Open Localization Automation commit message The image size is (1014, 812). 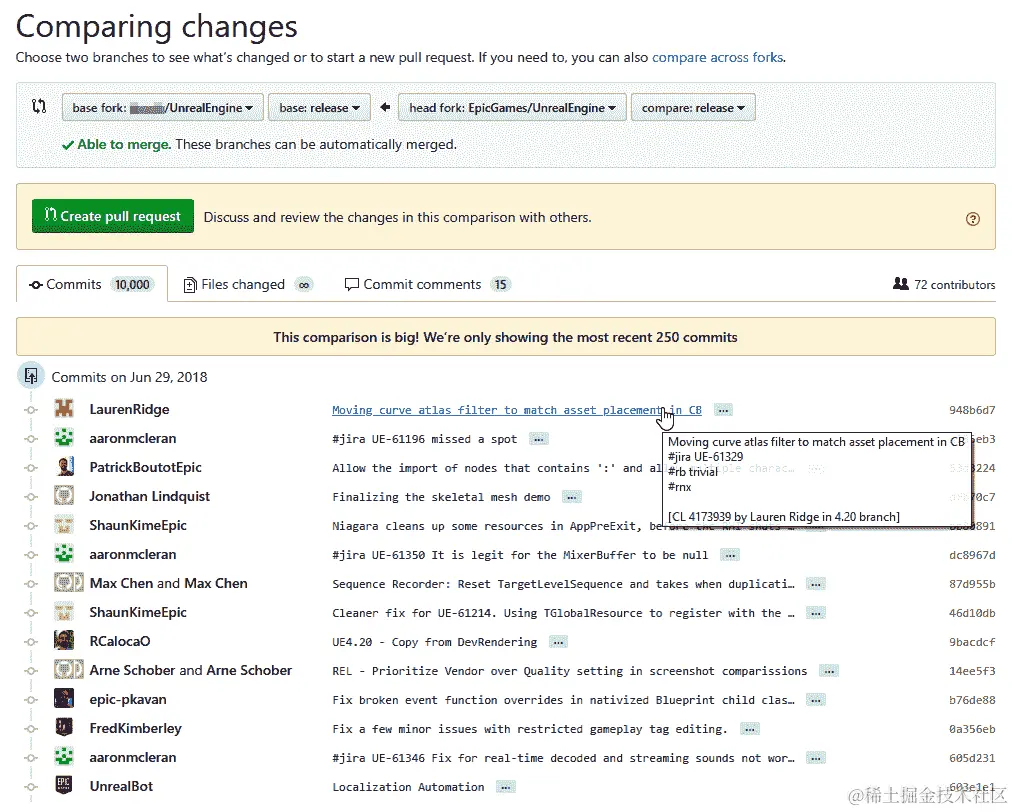coord(408,787)
